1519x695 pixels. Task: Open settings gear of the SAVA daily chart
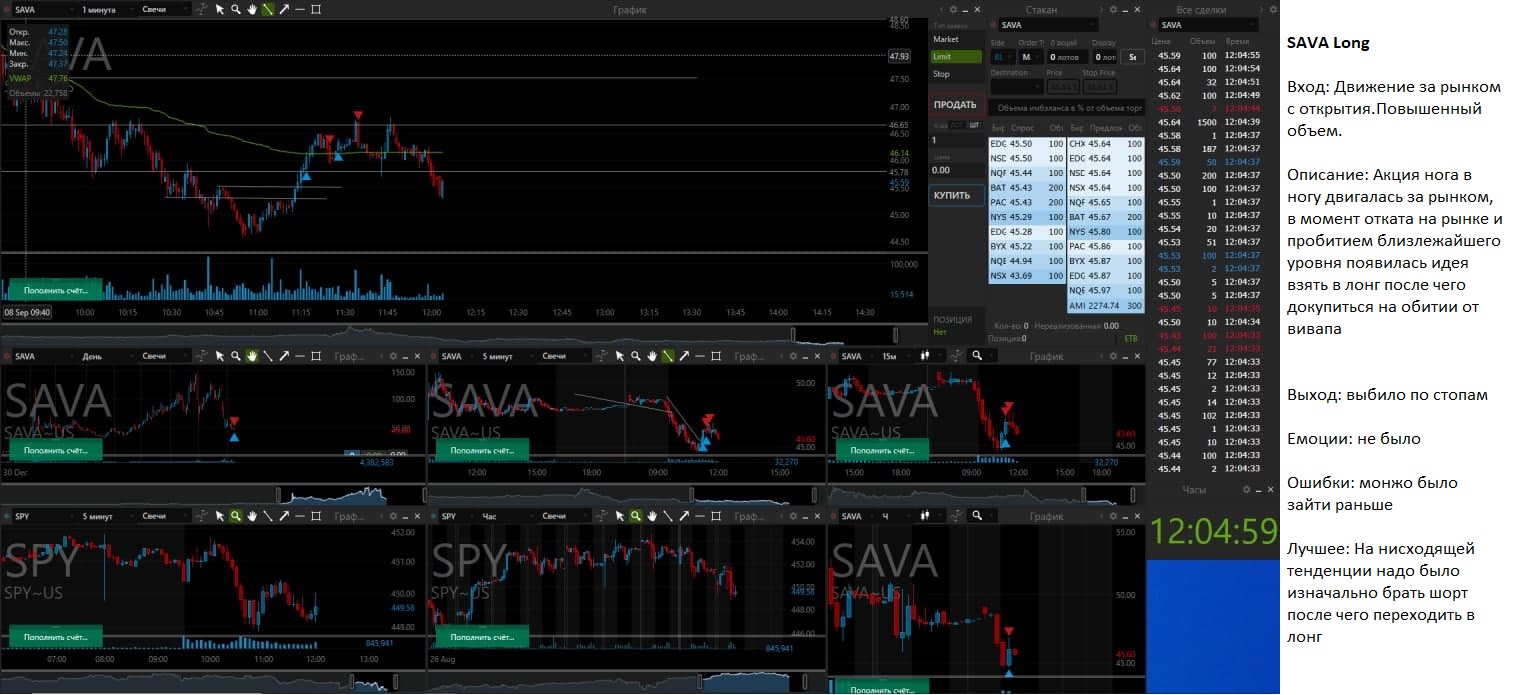pyautogui.click(x=392, y=356)
